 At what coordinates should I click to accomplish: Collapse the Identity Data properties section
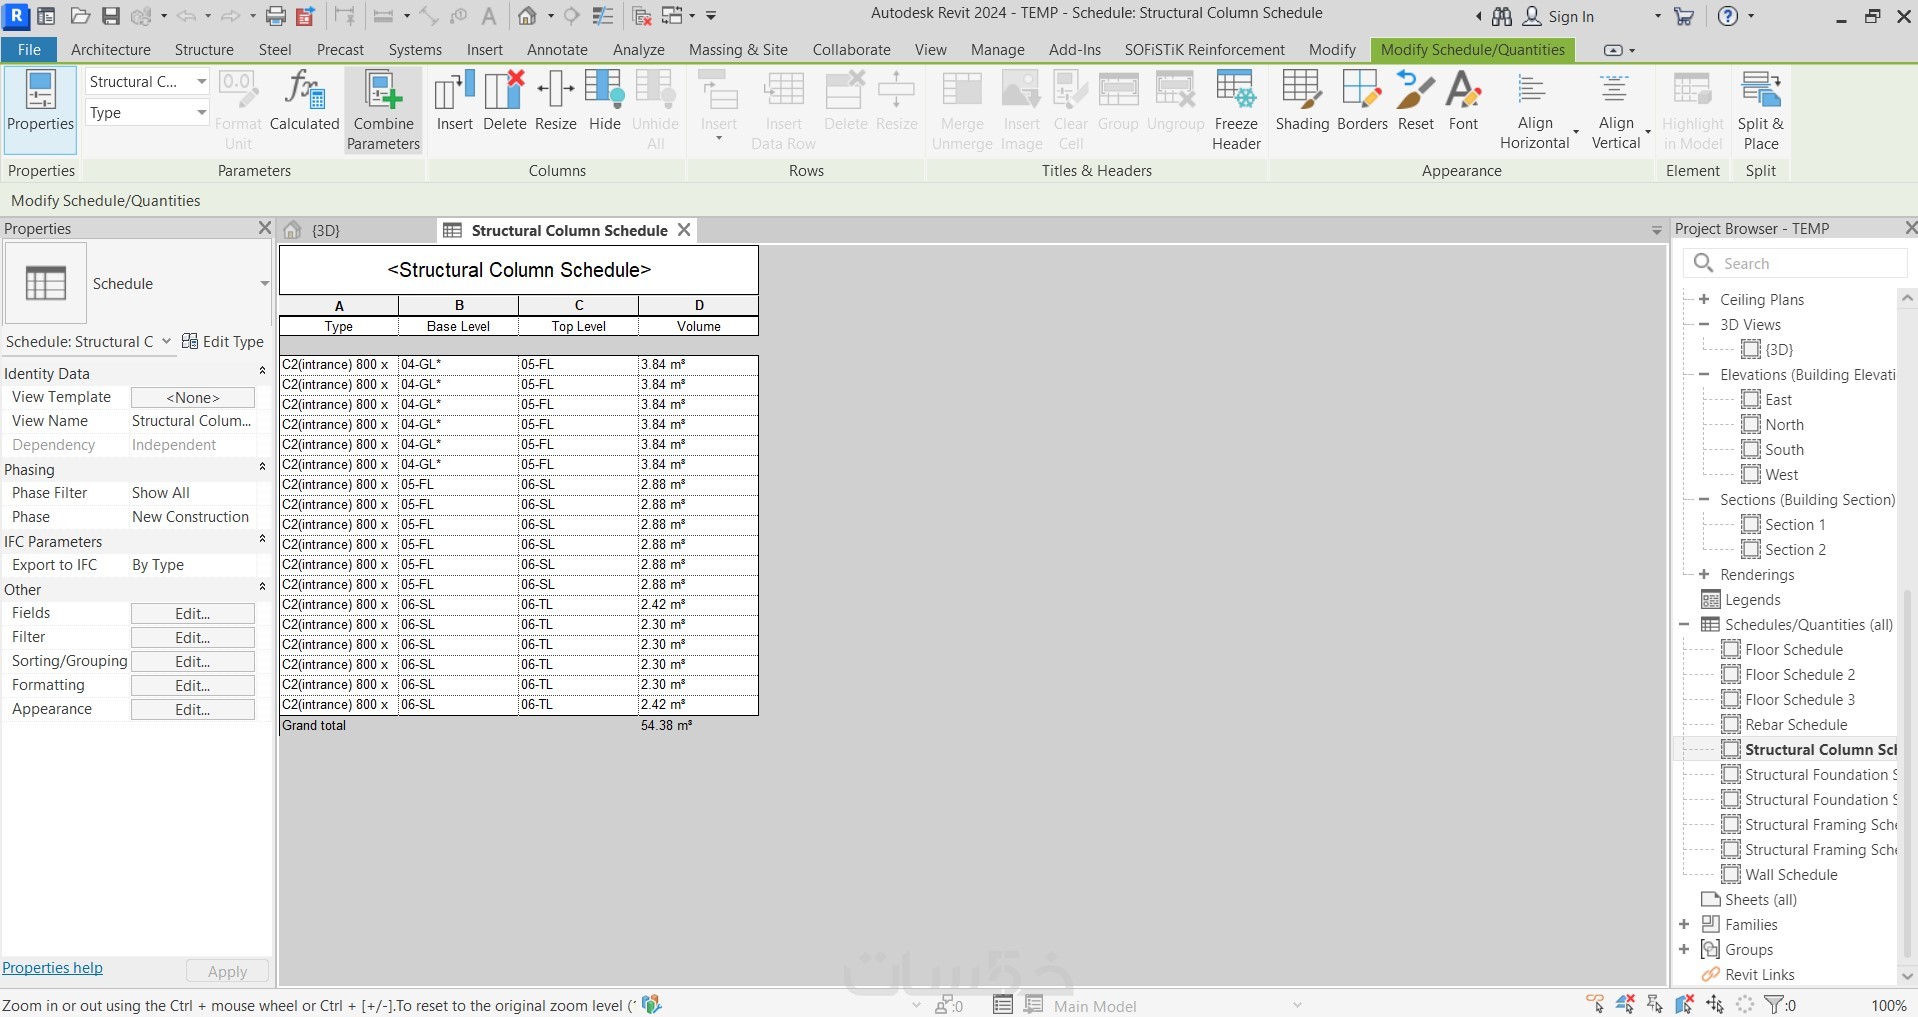point(262,371)
